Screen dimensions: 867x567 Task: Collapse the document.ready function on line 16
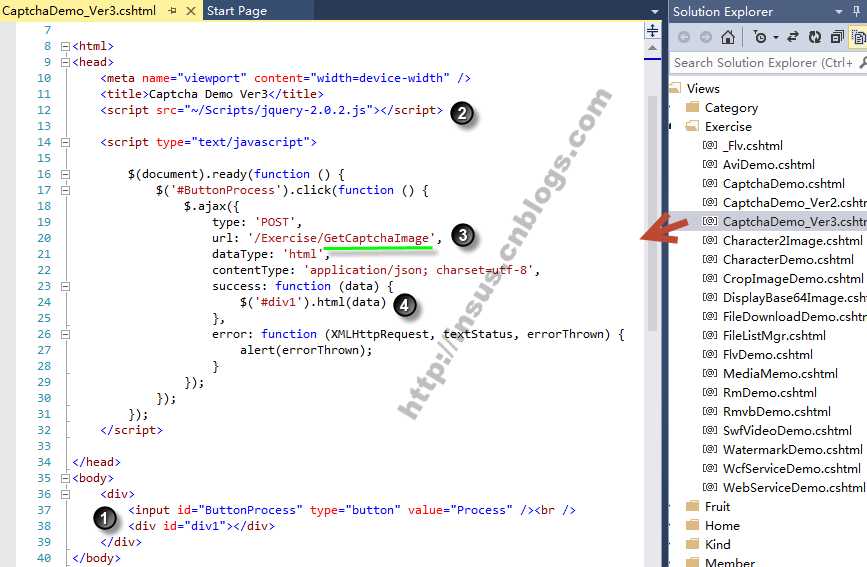pos(65,175)
